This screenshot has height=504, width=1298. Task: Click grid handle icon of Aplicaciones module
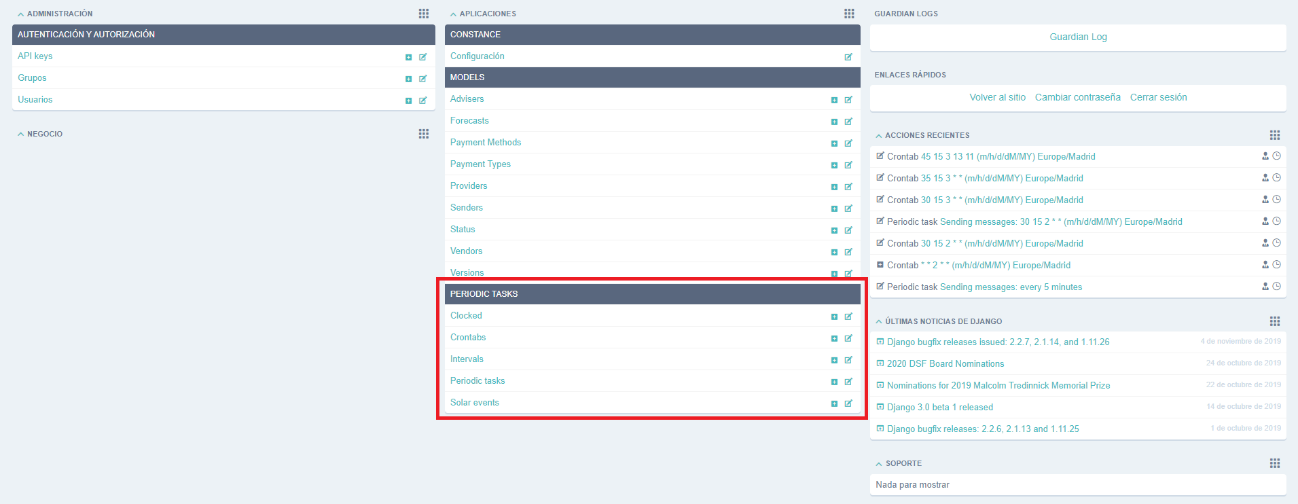(x=849, y=14)
